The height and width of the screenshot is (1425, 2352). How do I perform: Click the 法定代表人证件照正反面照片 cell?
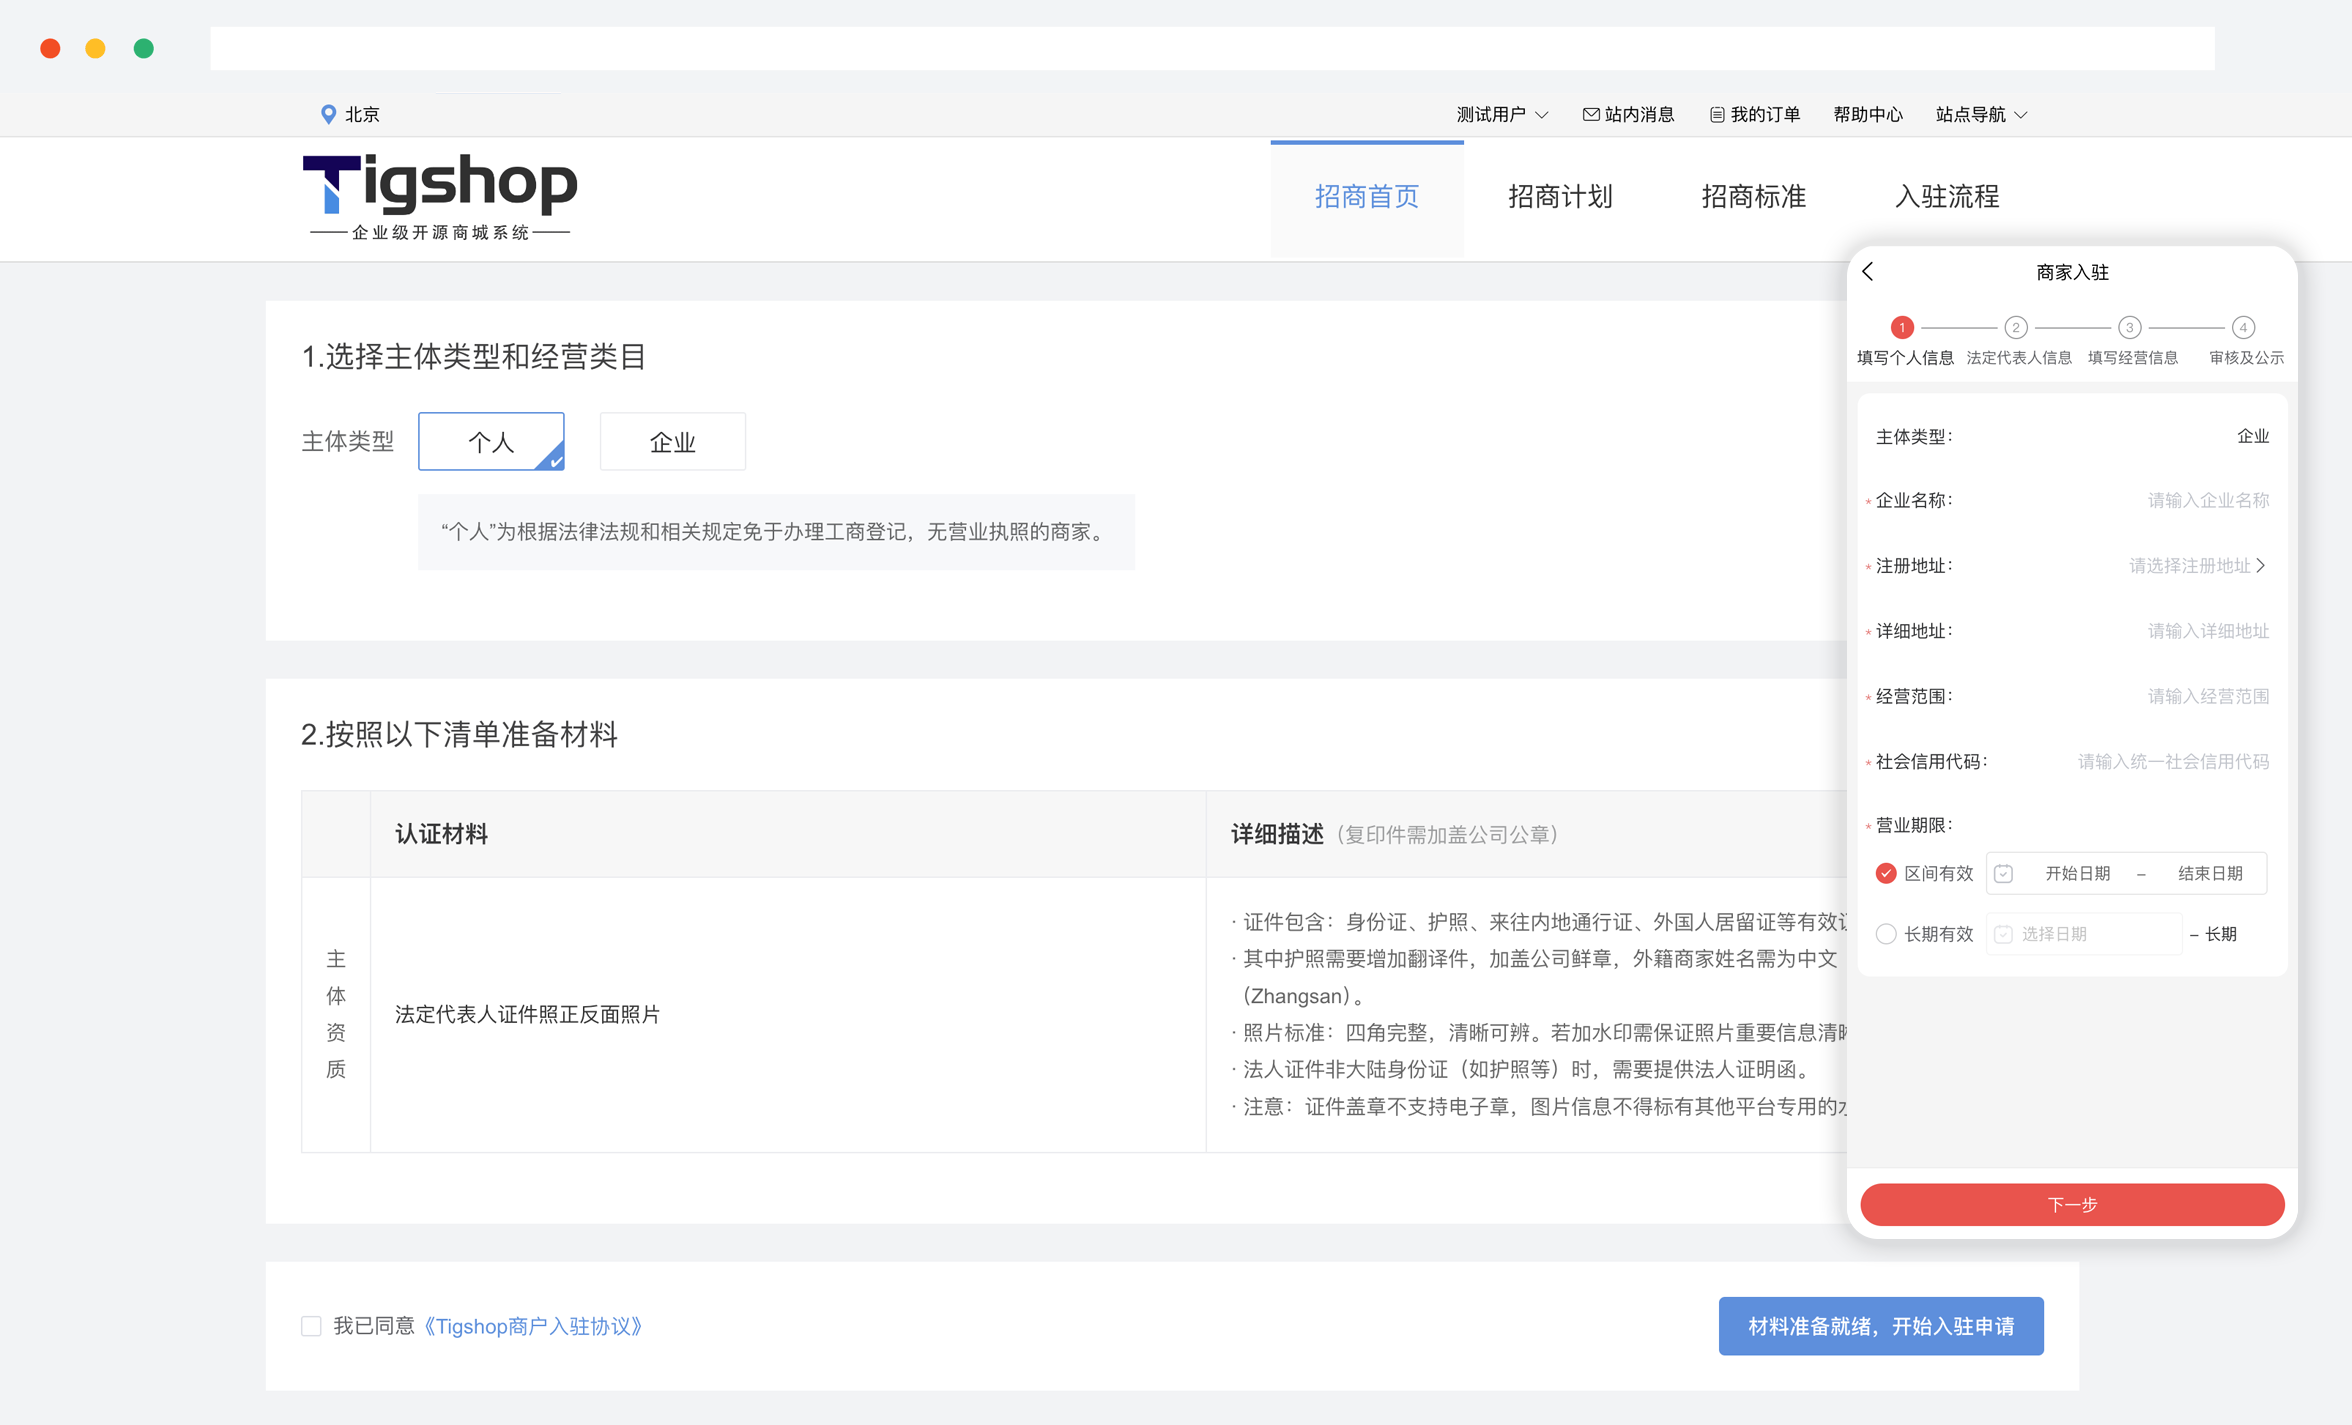pyautogui.click(x=788, y=1014)
